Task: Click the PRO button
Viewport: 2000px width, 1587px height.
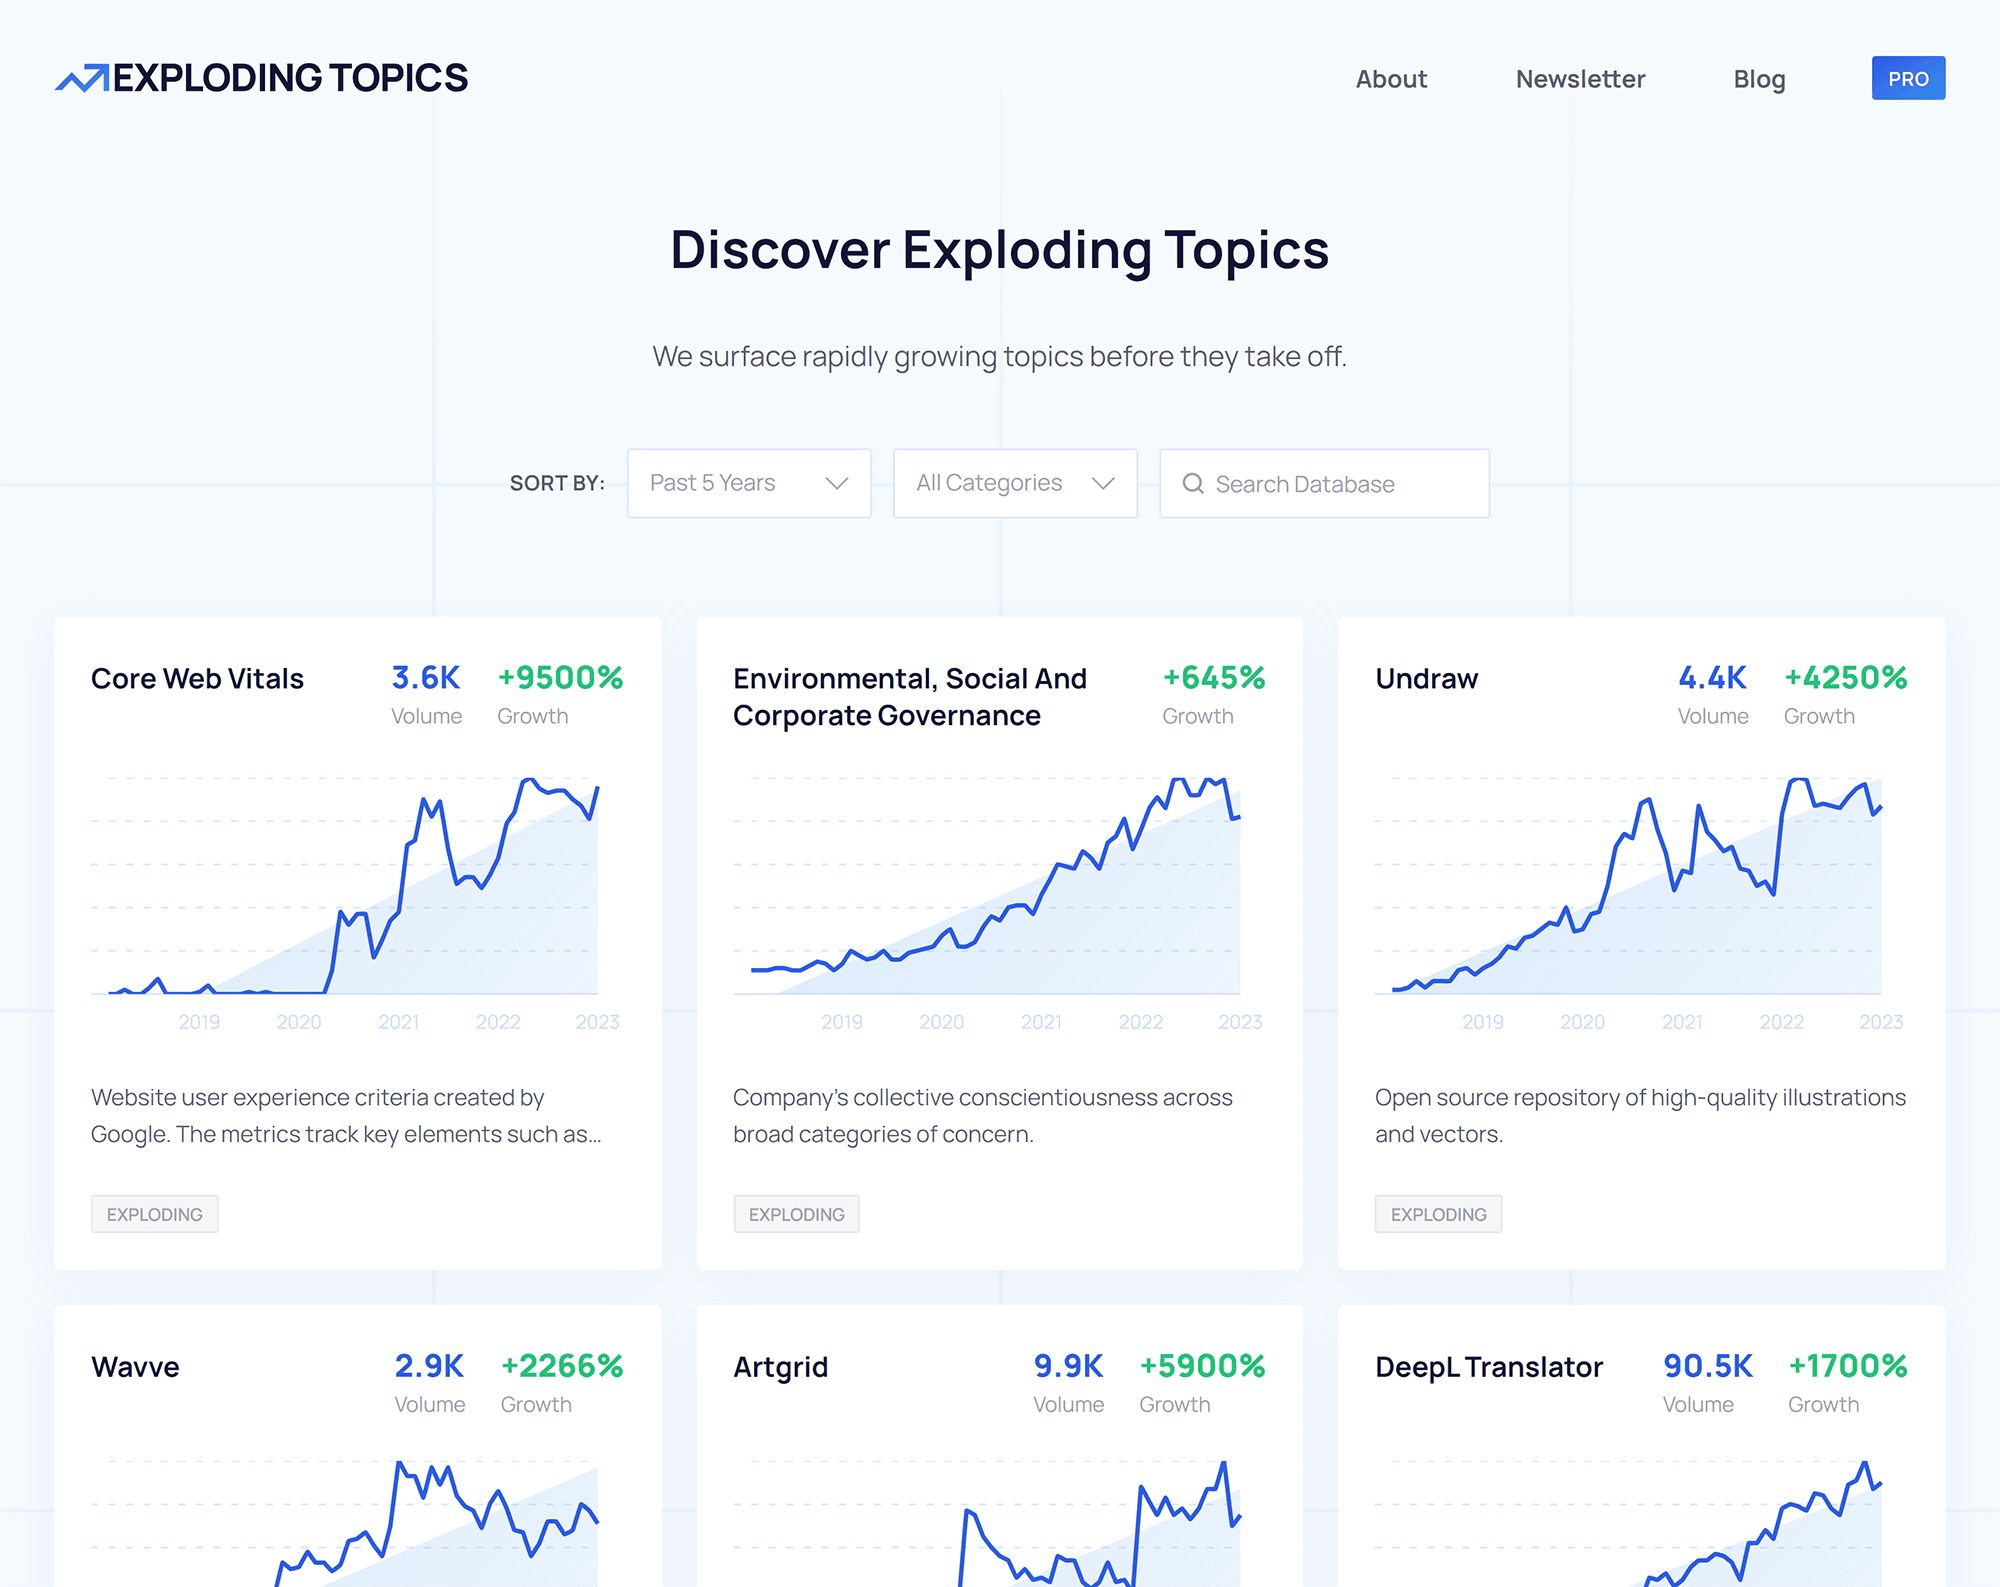Action: [1908, 78]
